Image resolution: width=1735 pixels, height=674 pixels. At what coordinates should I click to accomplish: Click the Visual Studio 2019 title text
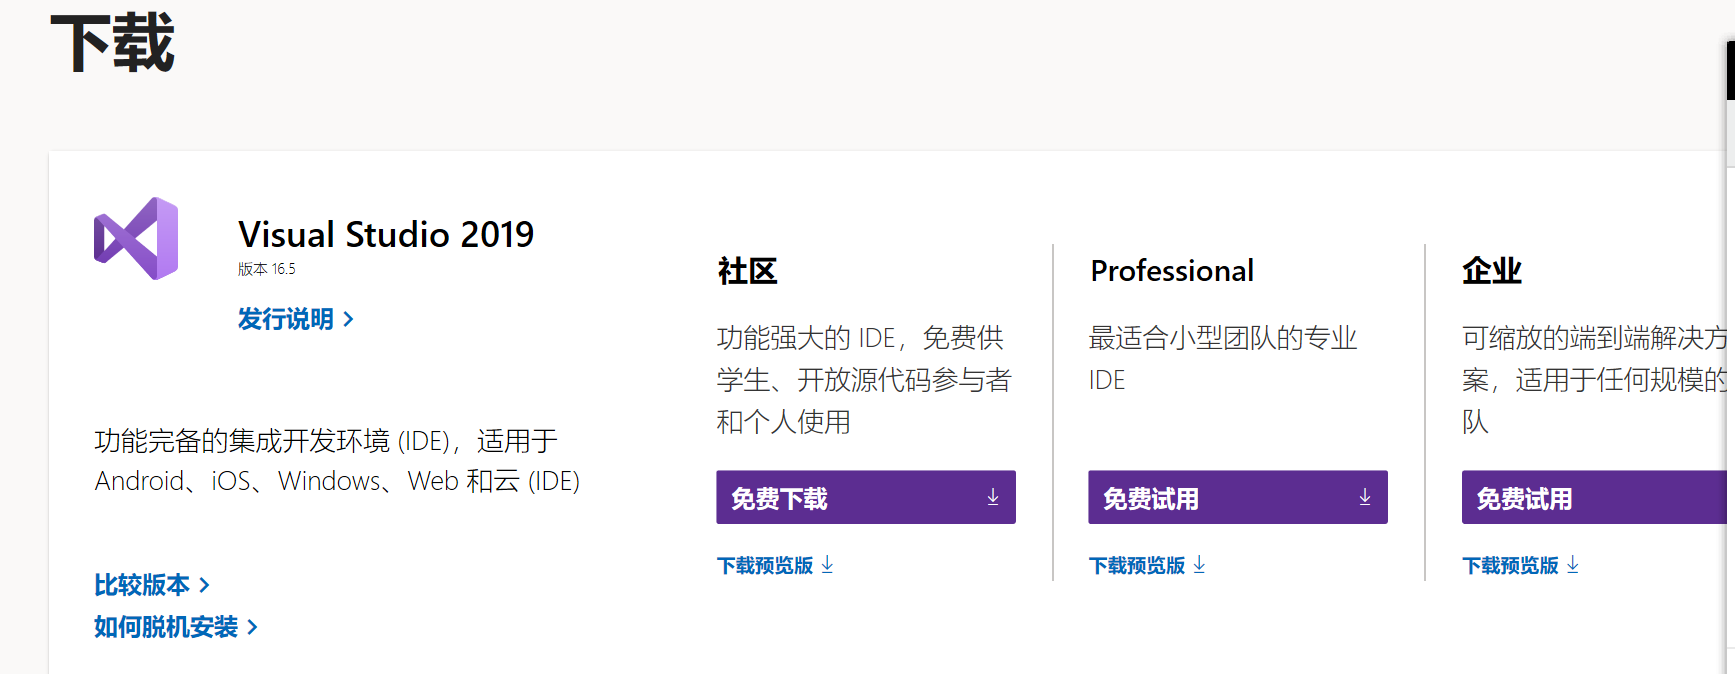click(x=386, y=235)
